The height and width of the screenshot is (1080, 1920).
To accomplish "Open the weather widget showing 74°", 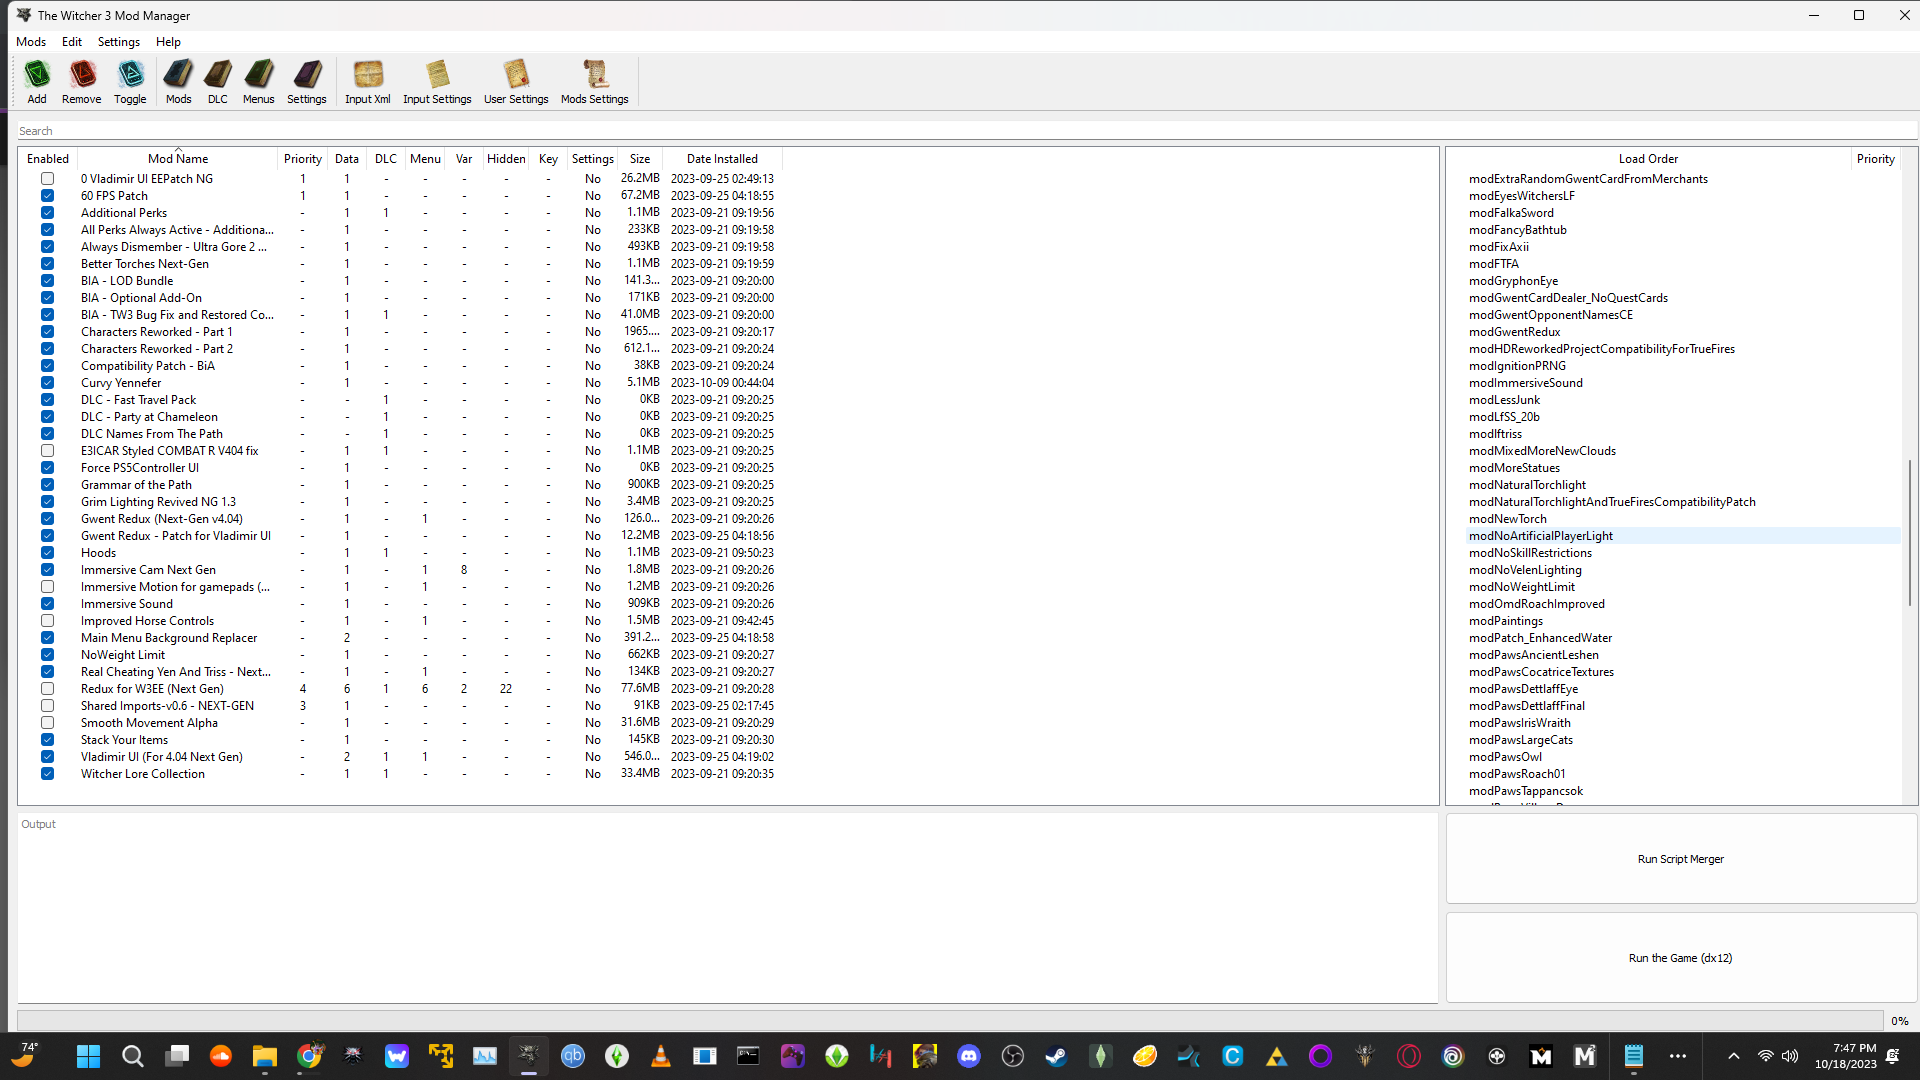I will pyautogui.click(x=25, y=1054).
